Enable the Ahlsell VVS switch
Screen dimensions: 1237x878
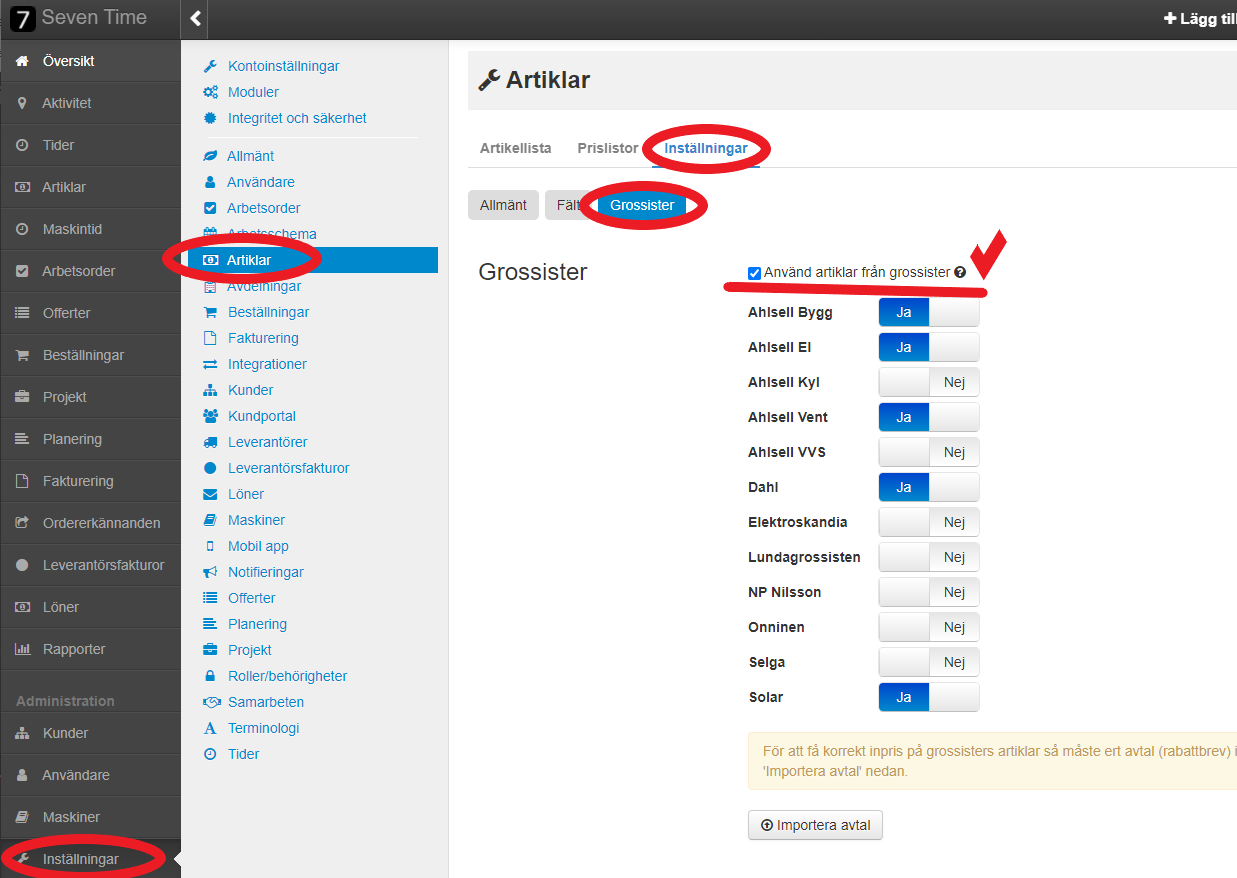coord(929,452)
